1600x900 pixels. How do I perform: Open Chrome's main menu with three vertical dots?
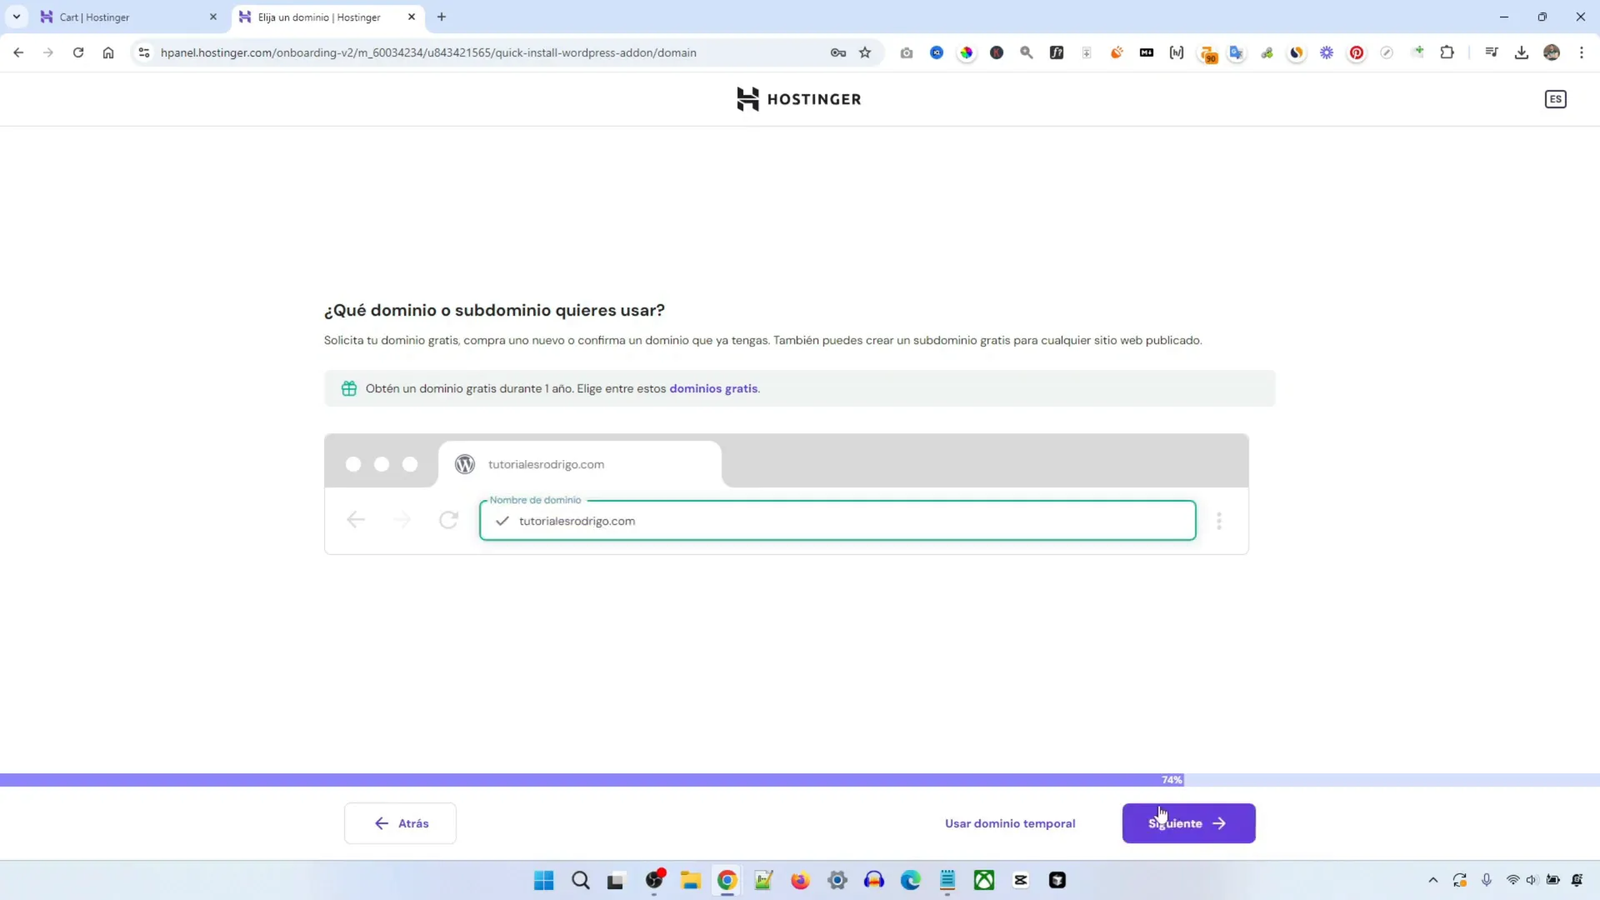coord(1582,53)
